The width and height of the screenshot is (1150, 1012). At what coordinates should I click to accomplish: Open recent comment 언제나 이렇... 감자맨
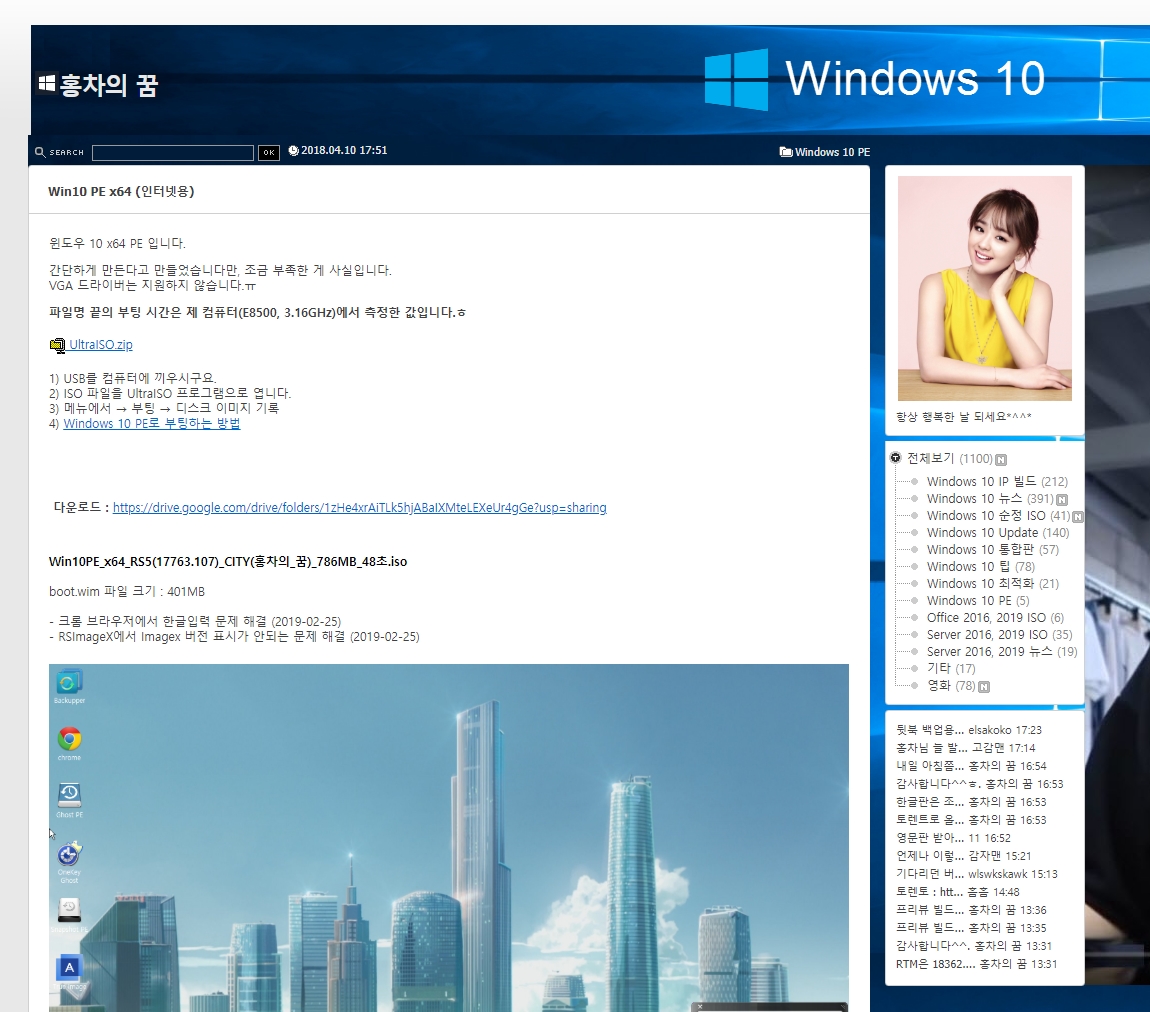click(964, 856)
